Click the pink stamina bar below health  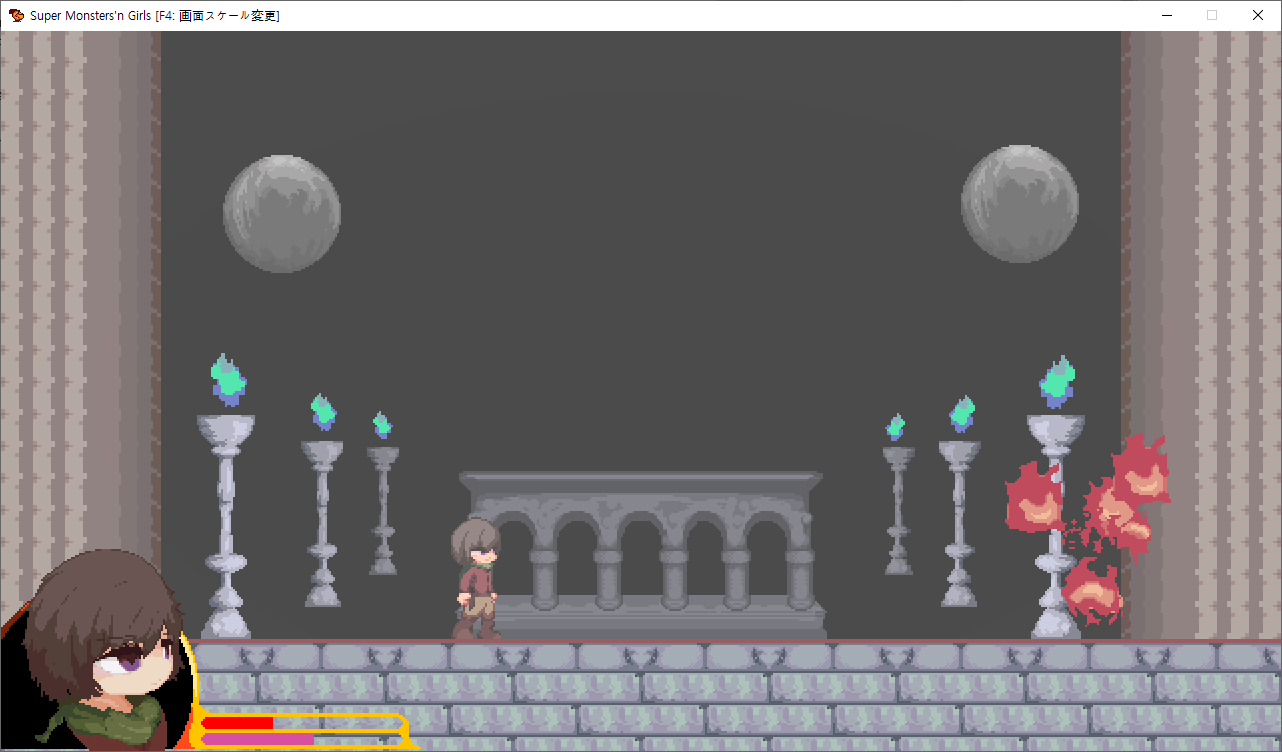click(258, 739)
